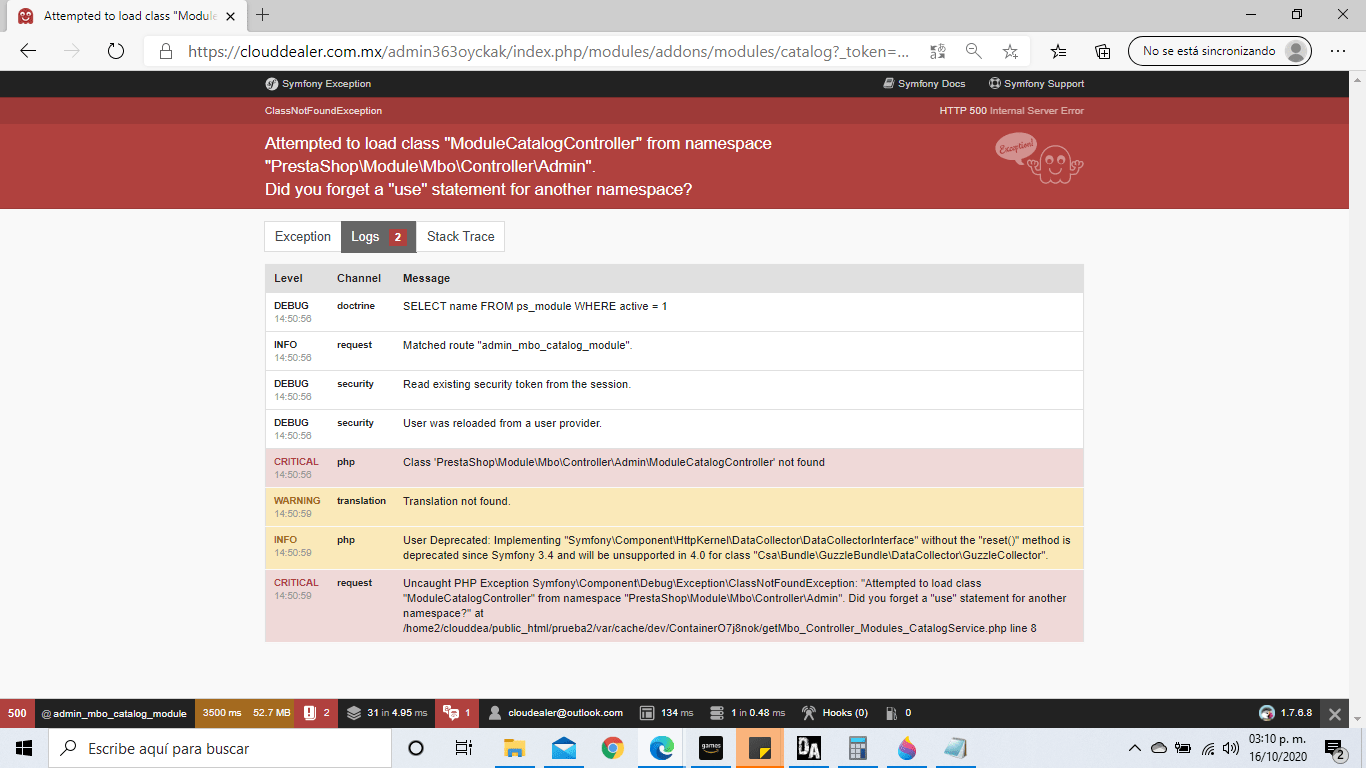
Task: Open the Collections panel
Action: [x=1102, y=51]
